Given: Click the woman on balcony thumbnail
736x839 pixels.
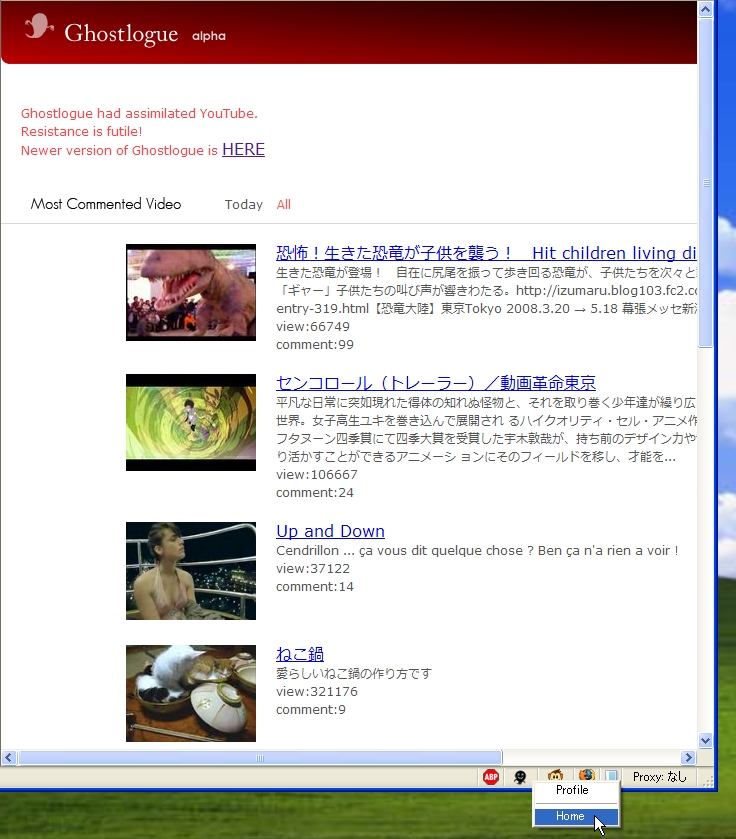Looking at the screenshot, I should (x=191, y=571).
